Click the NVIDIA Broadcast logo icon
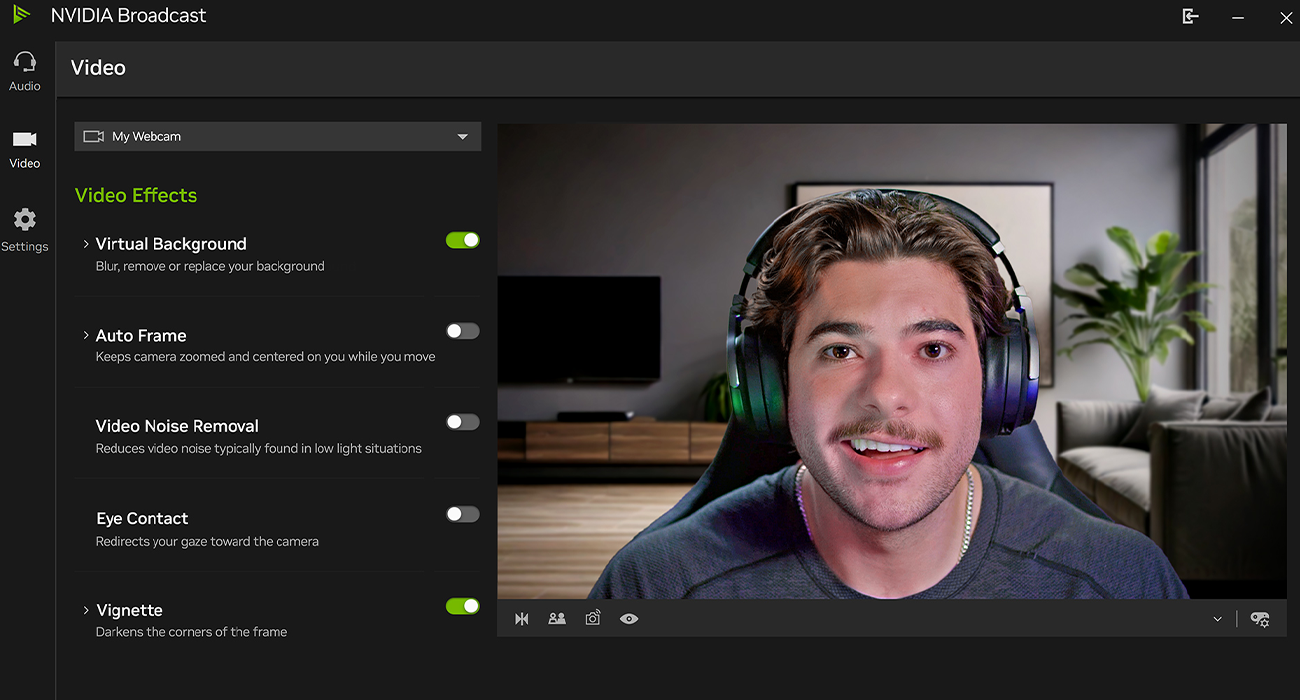Screen dimensions: 1300x700 (x=22, y=15)
